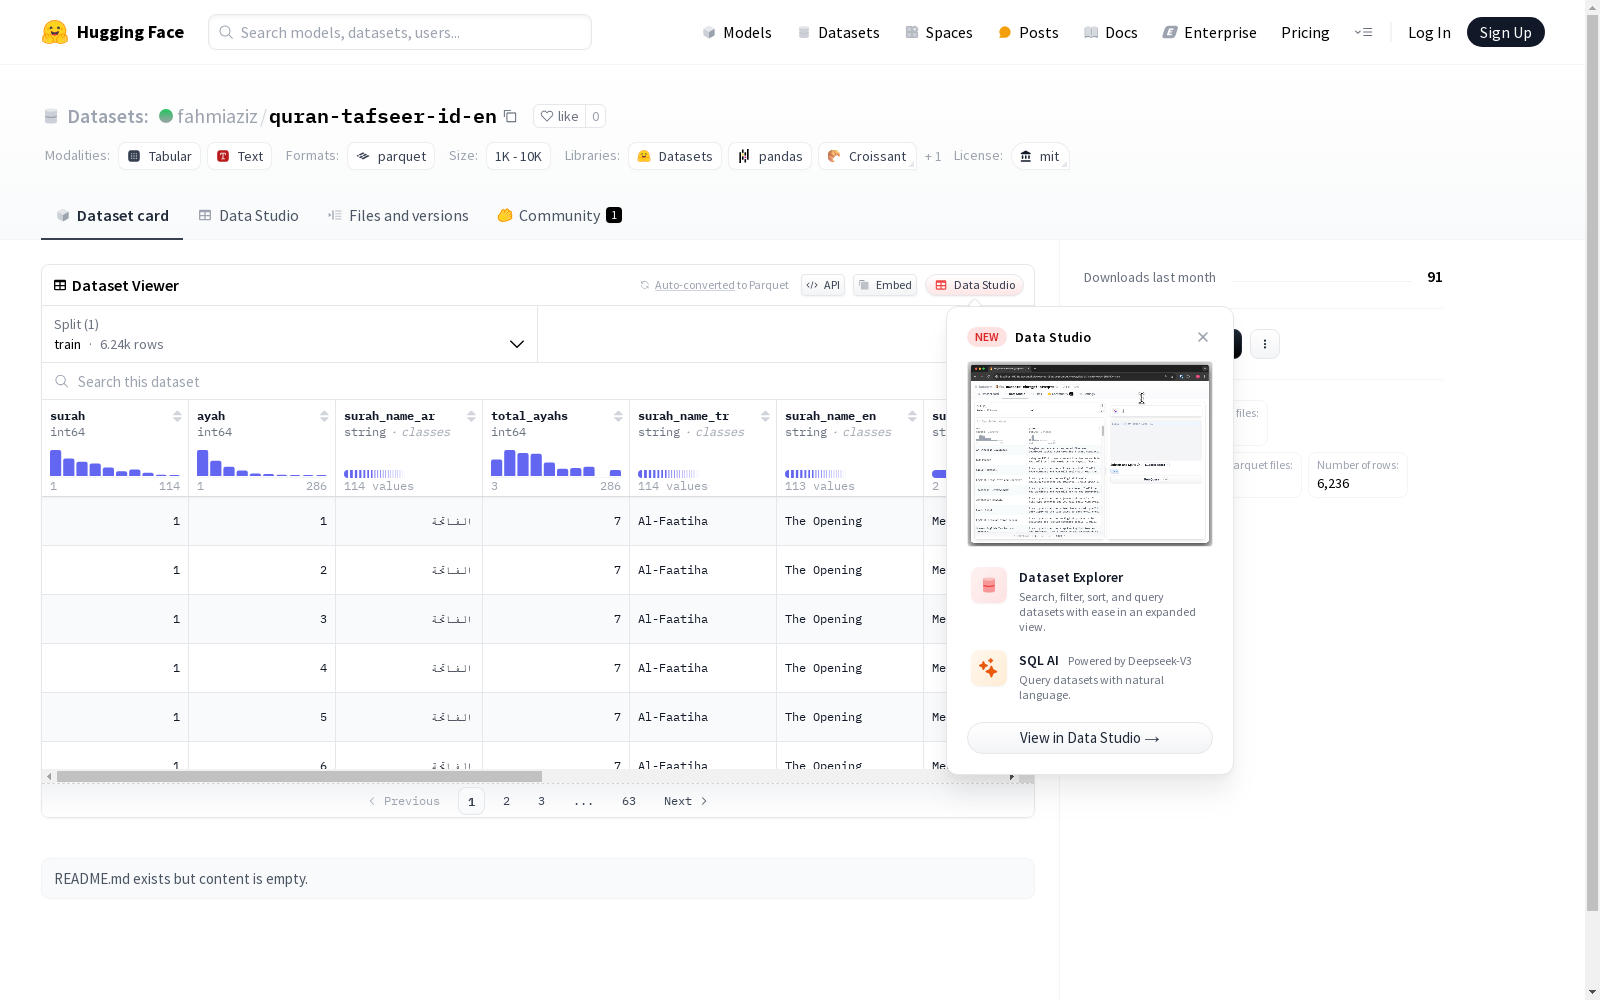Go to Models in top navigation
Screen dimensions: 1600x1000
(737, 32)
